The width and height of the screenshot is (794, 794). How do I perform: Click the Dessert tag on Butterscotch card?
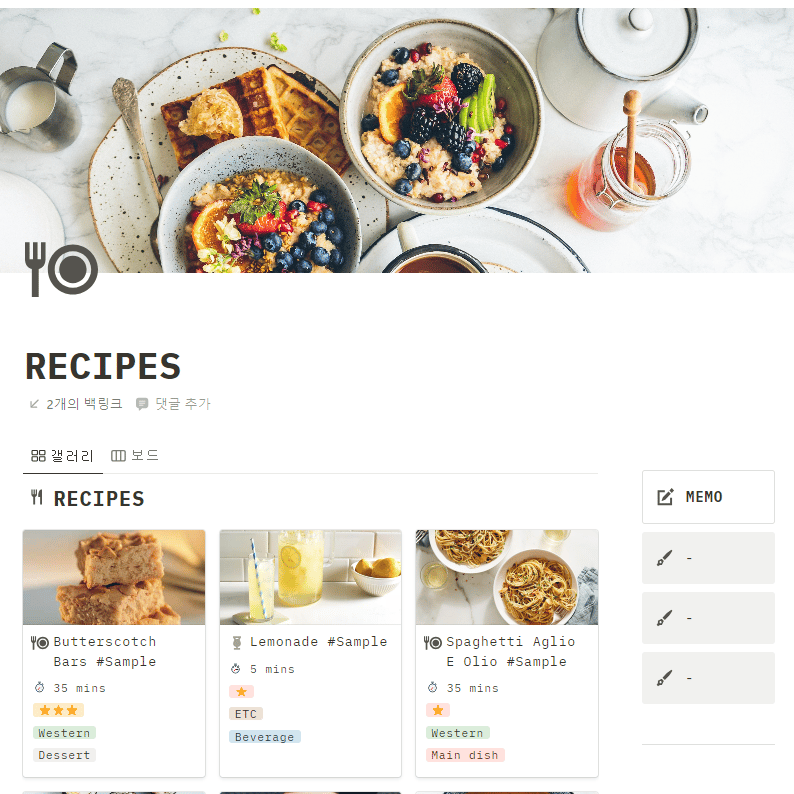pos(64,755)
